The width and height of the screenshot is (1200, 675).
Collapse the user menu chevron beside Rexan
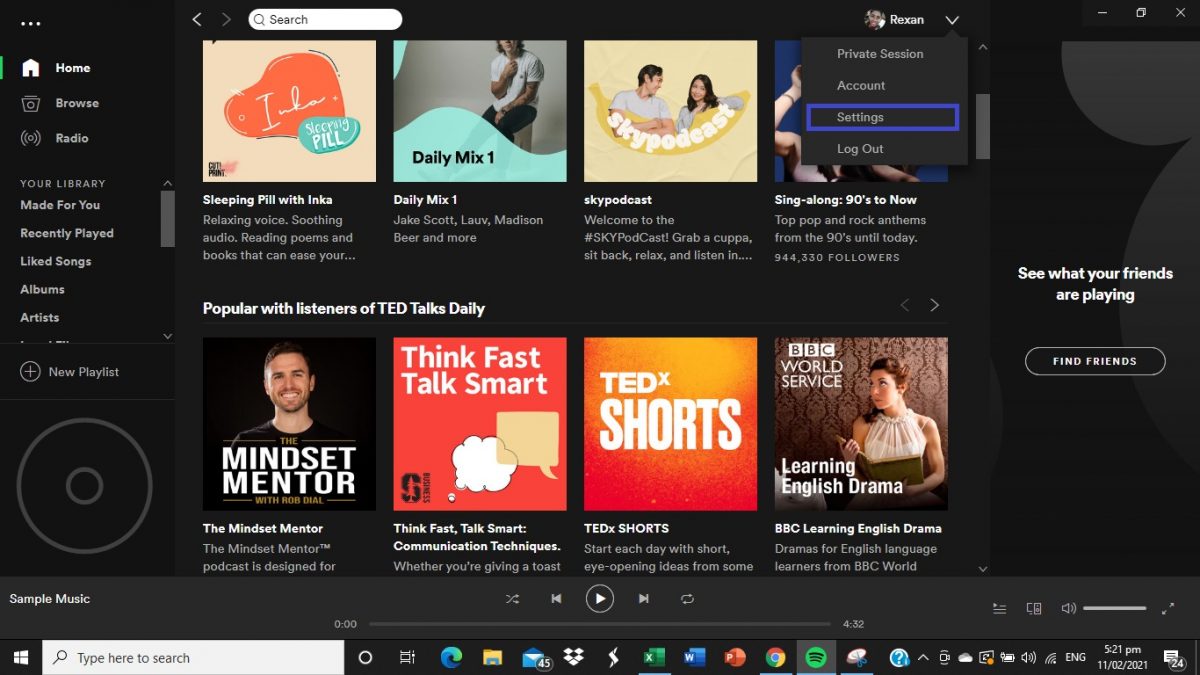click(x=952, y=20)
